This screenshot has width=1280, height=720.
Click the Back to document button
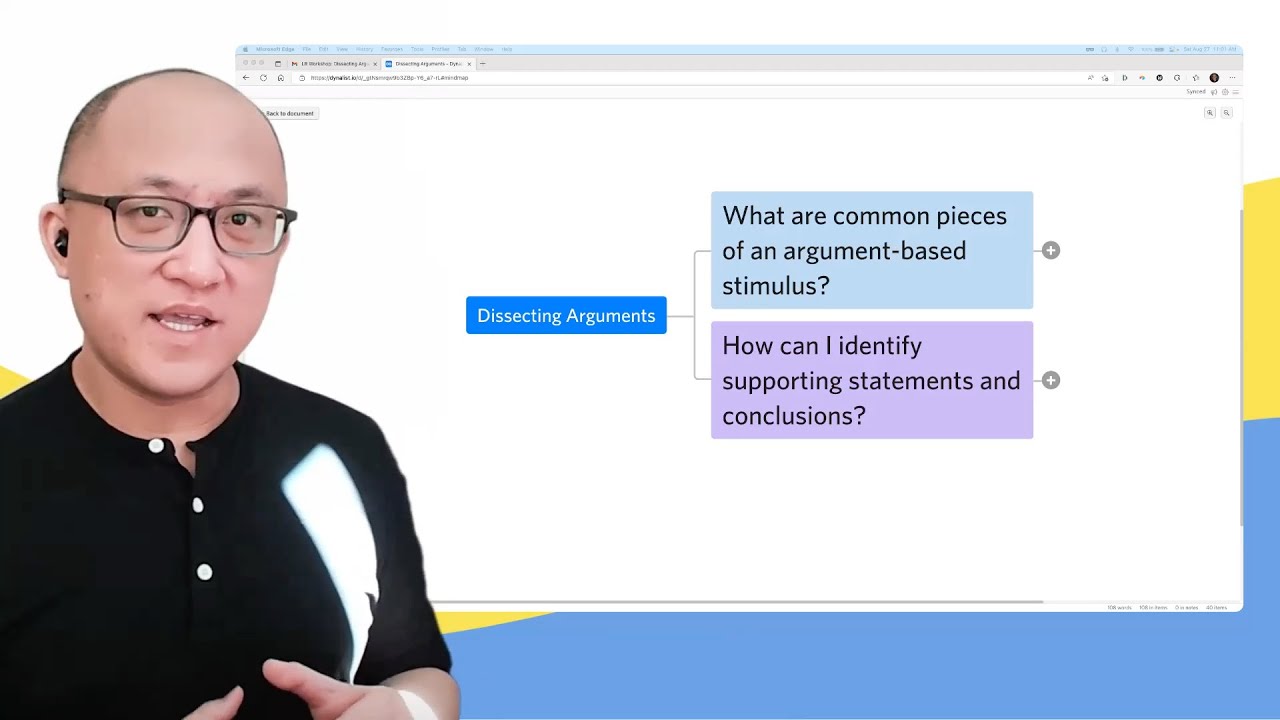tap(289, 113)
